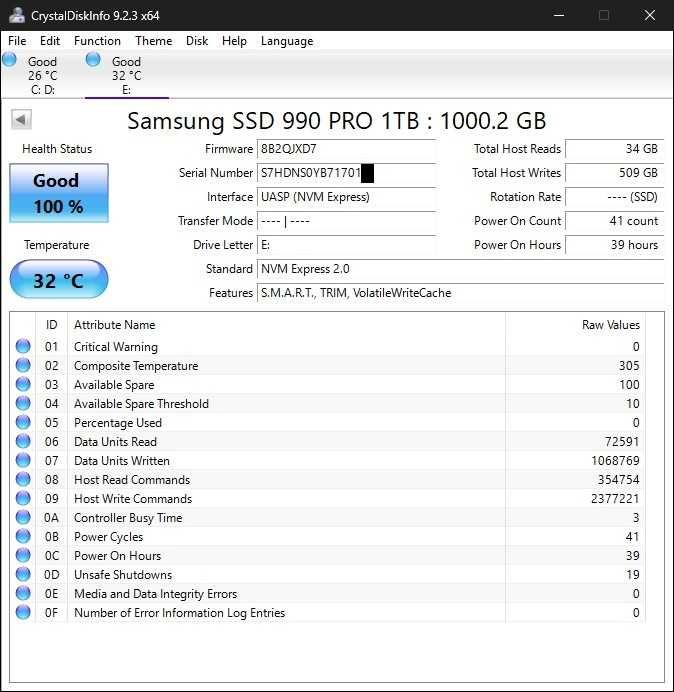The width and height of the screenshot is (674, 692).
Task: Click the previous disk arrow button
Action: point(21,120)
